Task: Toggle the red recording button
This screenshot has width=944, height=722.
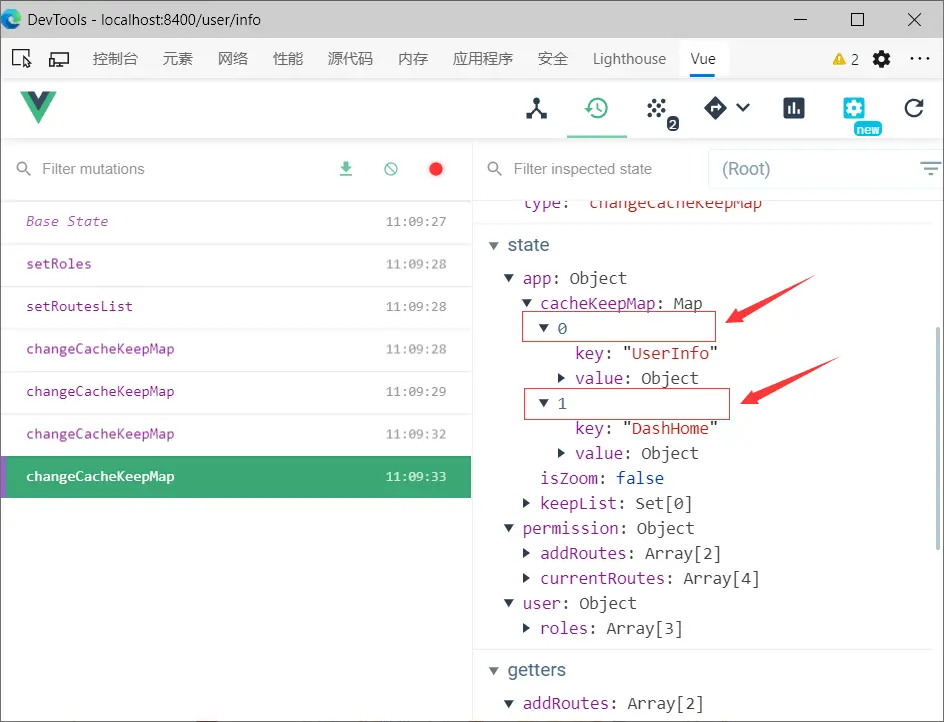Action: point(436,169)
